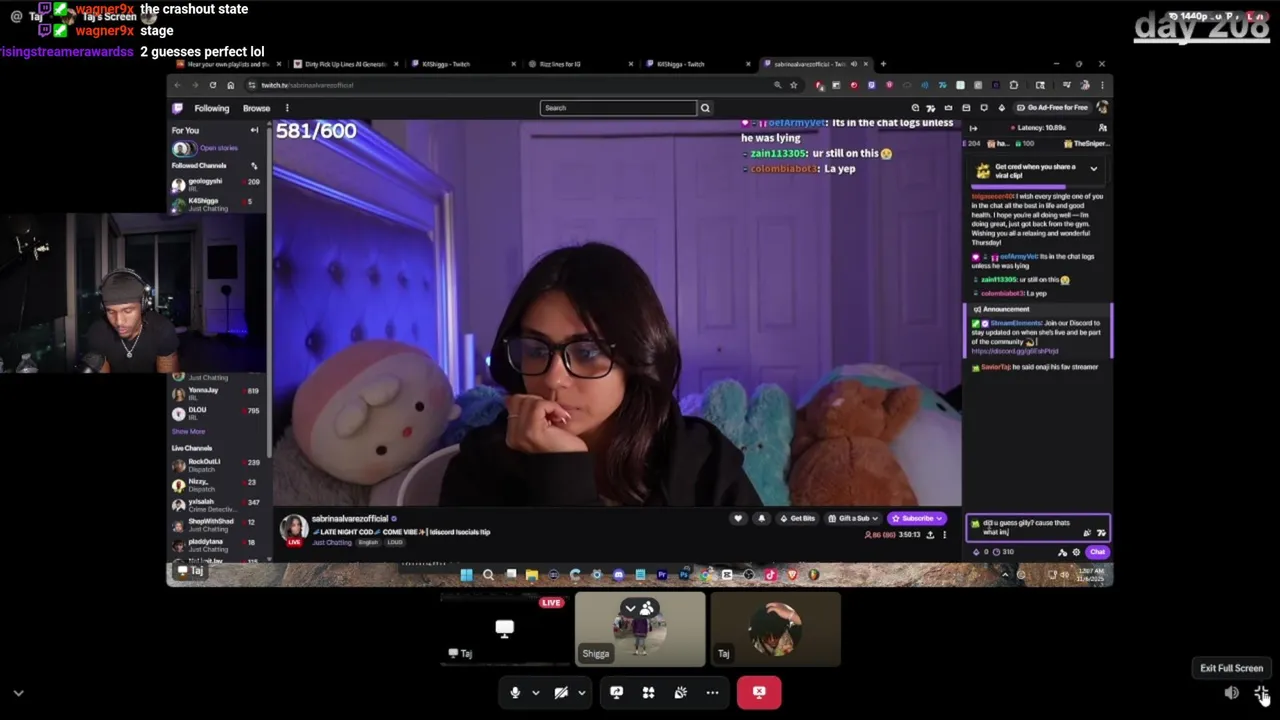
Task: Click the Just Chatting category link
Action: pyautogui.click(x=331, y=542)
